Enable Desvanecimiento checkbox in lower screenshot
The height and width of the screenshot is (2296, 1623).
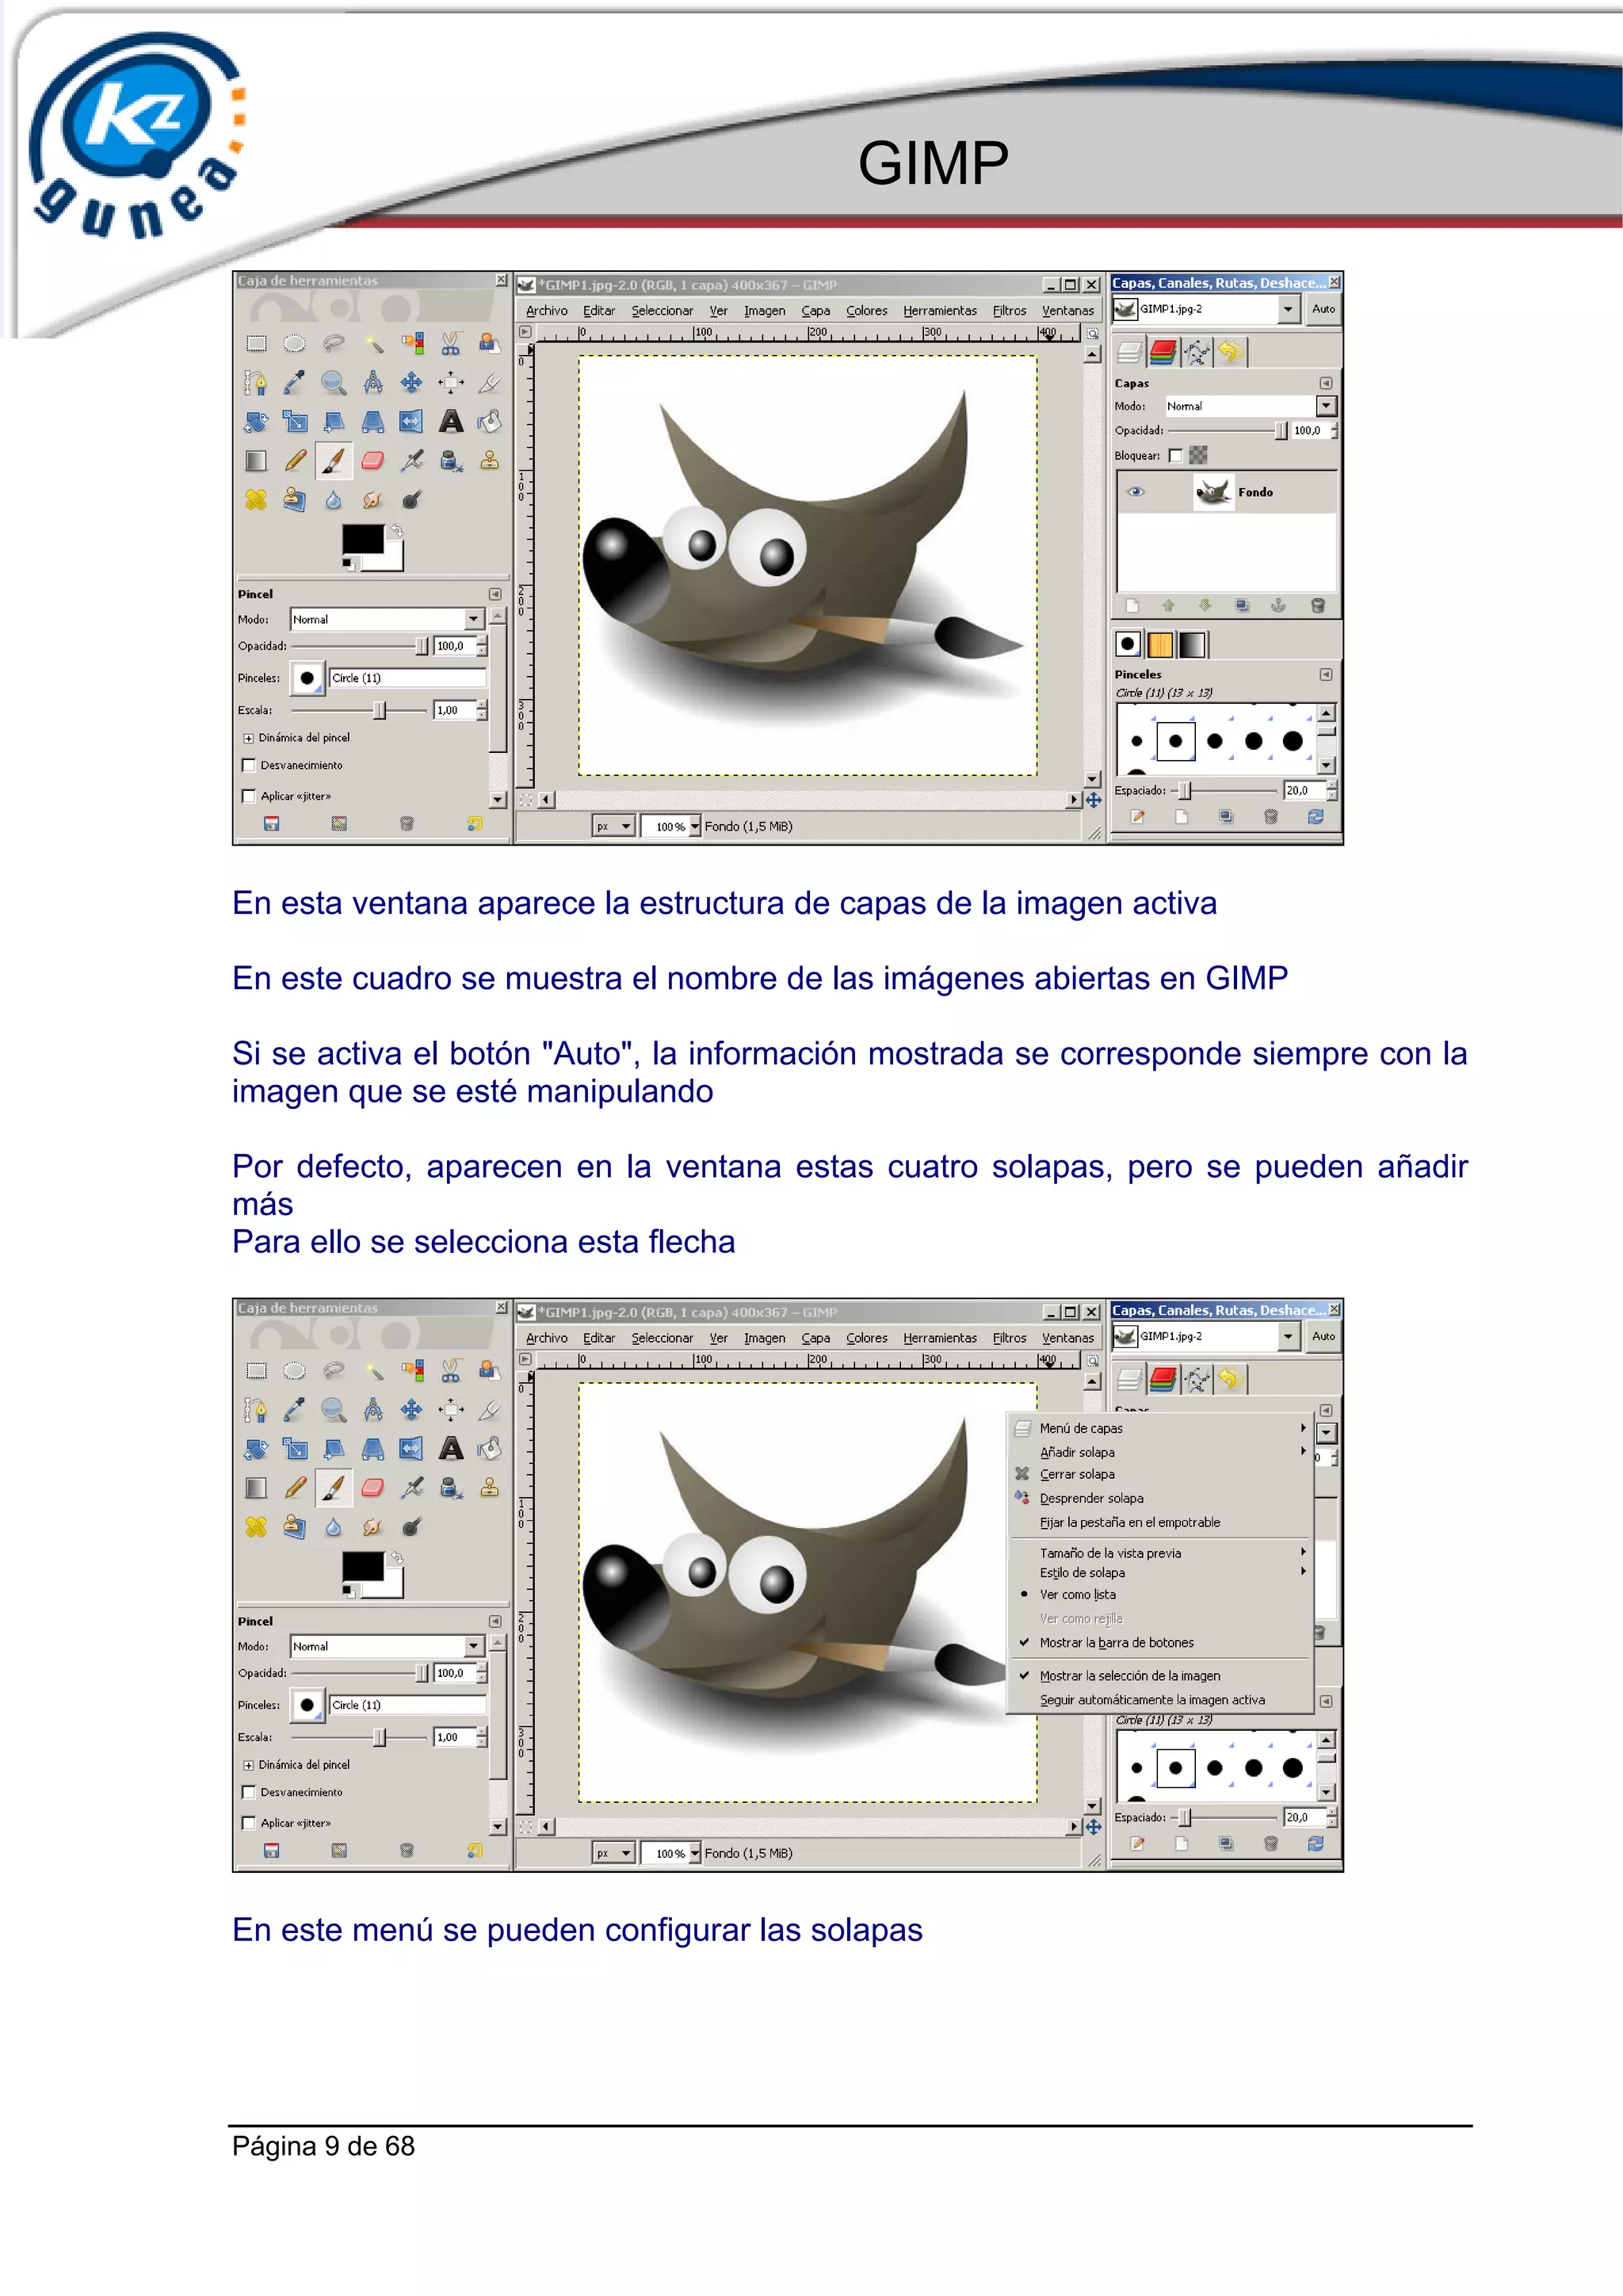click(249, 1792)
